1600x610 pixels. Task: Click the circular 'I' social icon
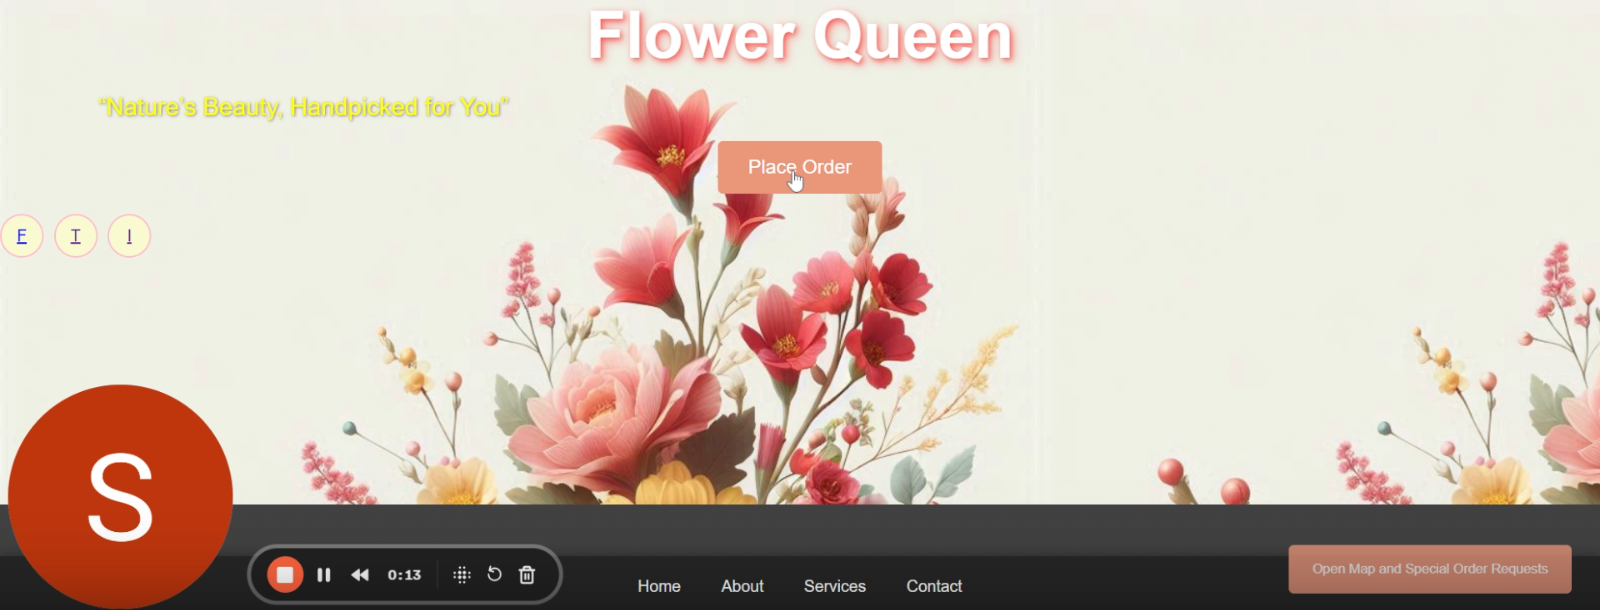[129, 236]
